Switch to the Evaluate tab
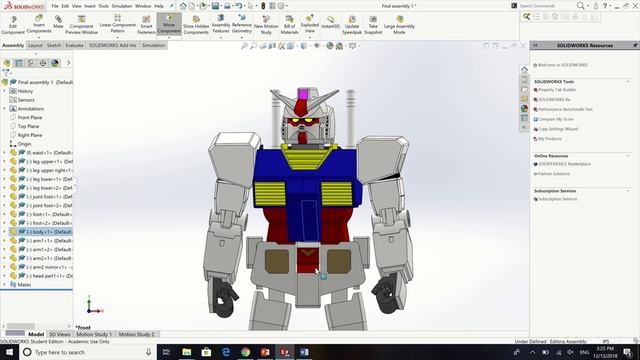Viewport: 640px width, 360px height. [74, 45]
